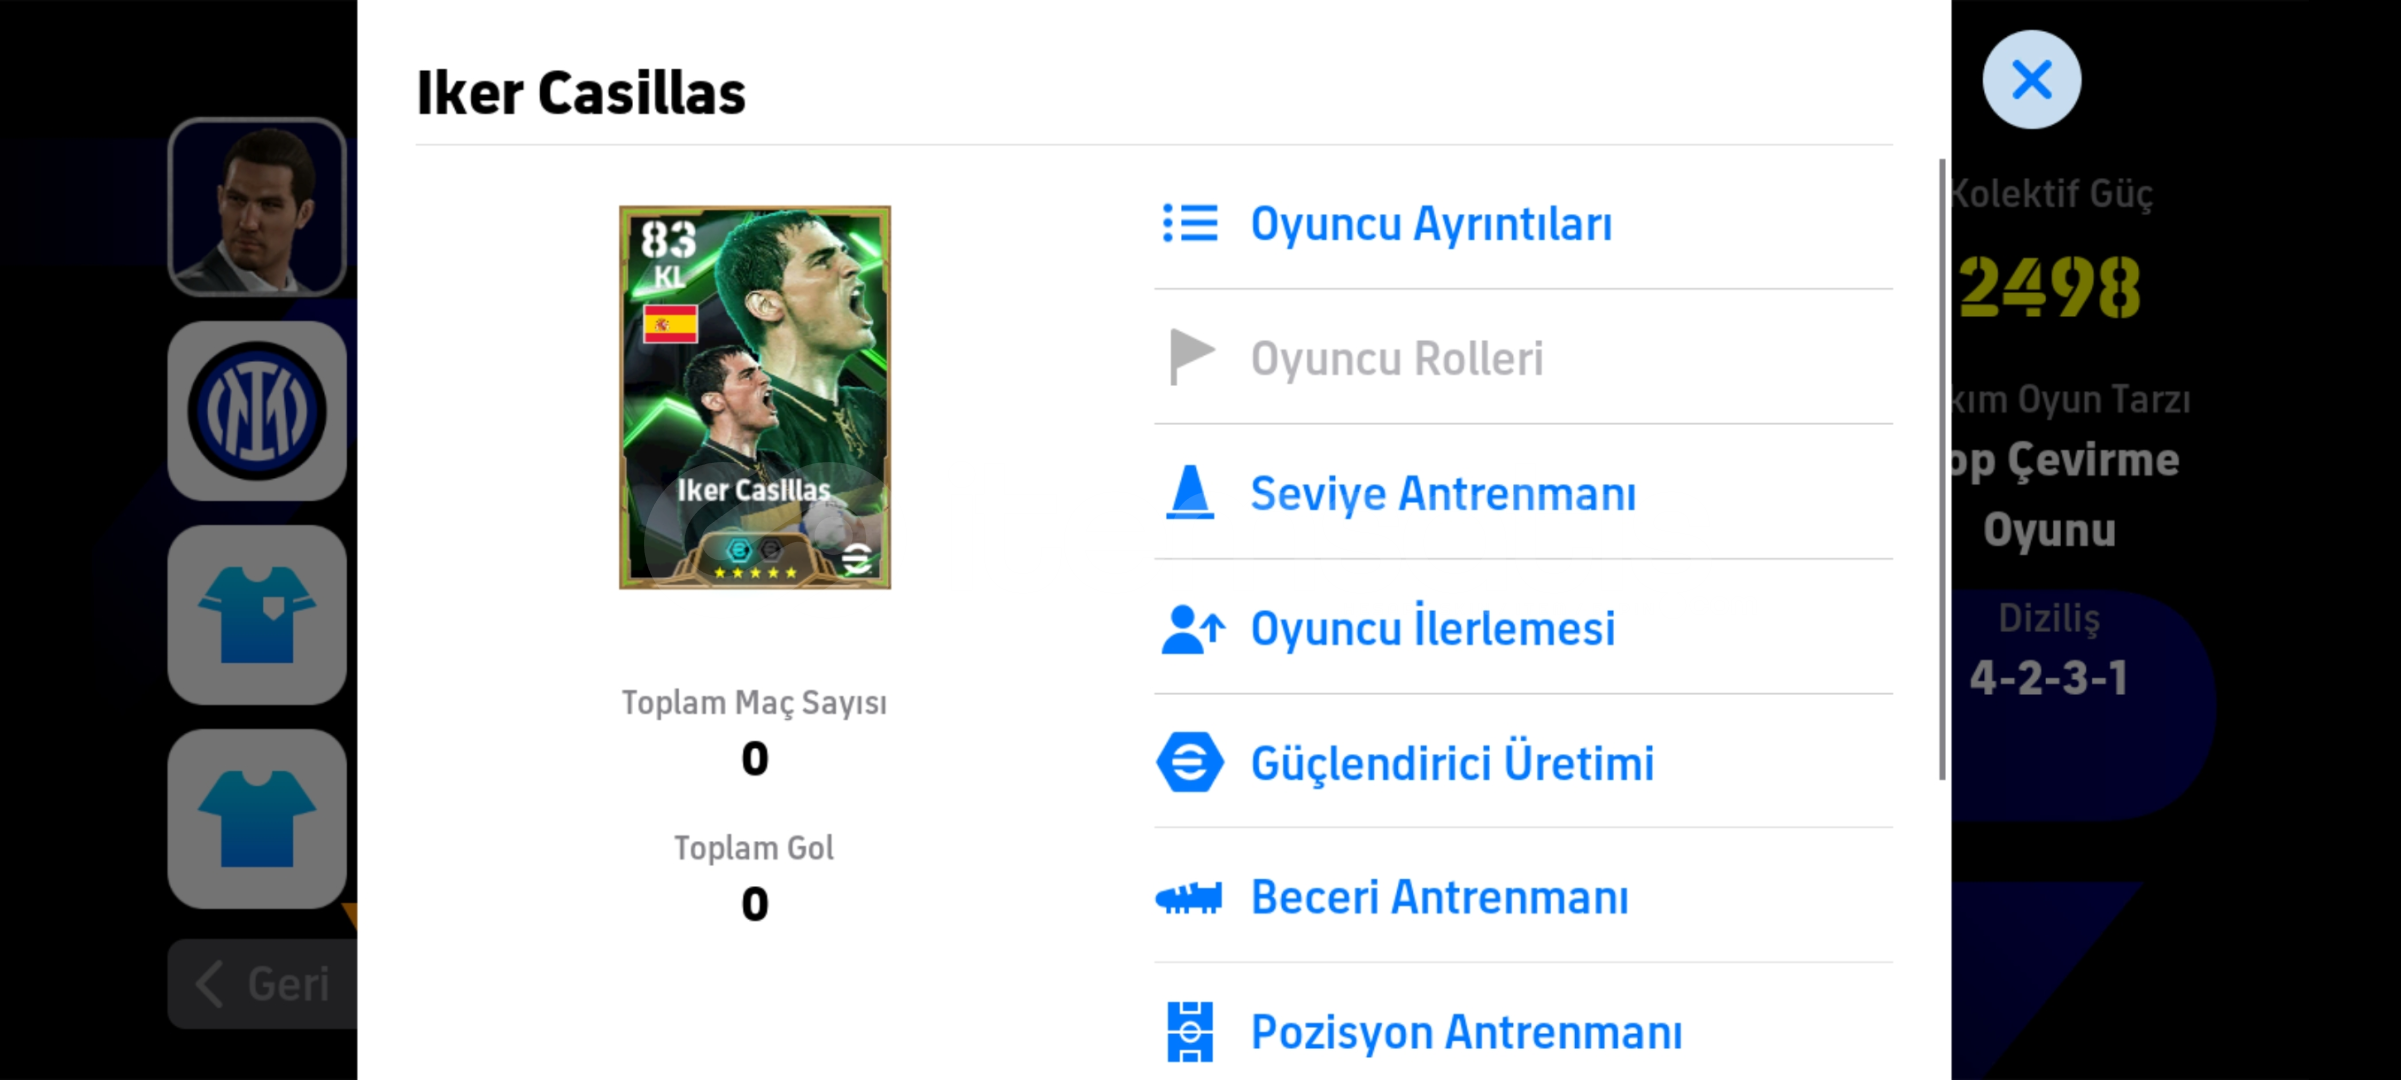Select the Inter club badge icon
Viewport: 2401px width, 1080px height.
coord(257,411)
